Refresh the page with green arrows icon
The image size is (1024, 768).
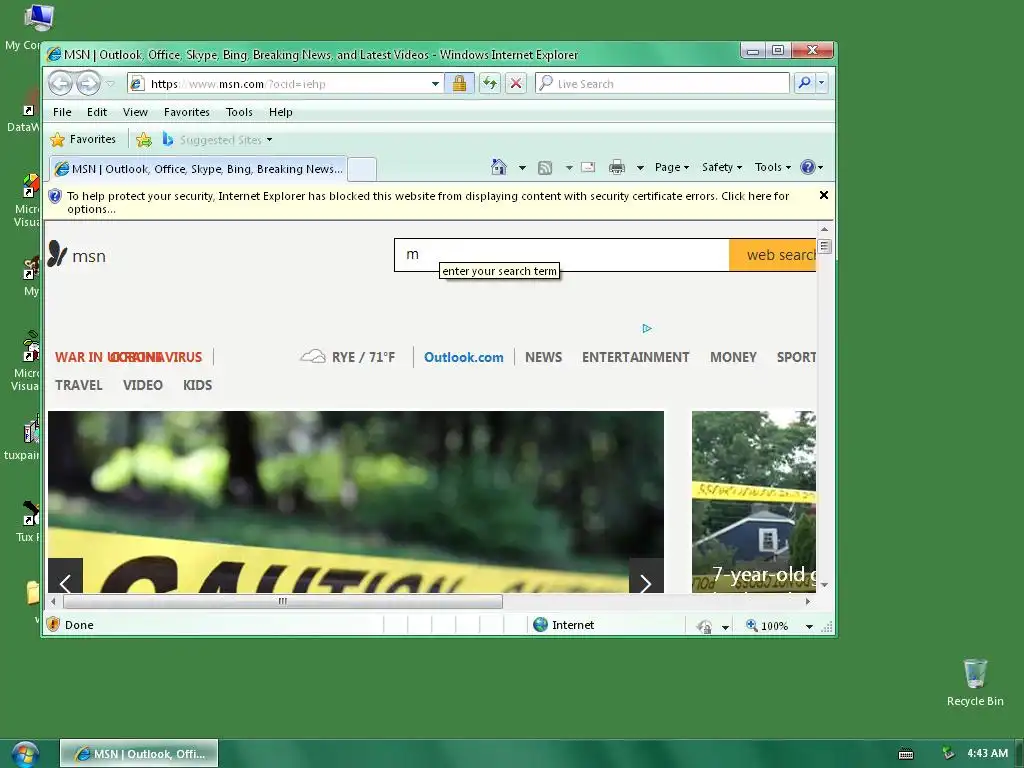[490, 83]
